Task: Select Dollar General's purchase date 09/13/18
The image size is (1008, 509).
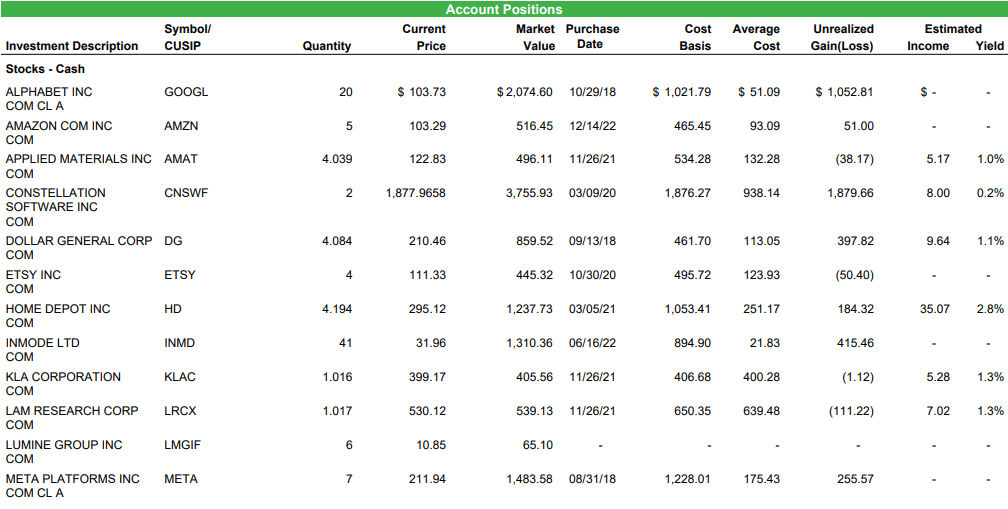Action: coord(592,241)
